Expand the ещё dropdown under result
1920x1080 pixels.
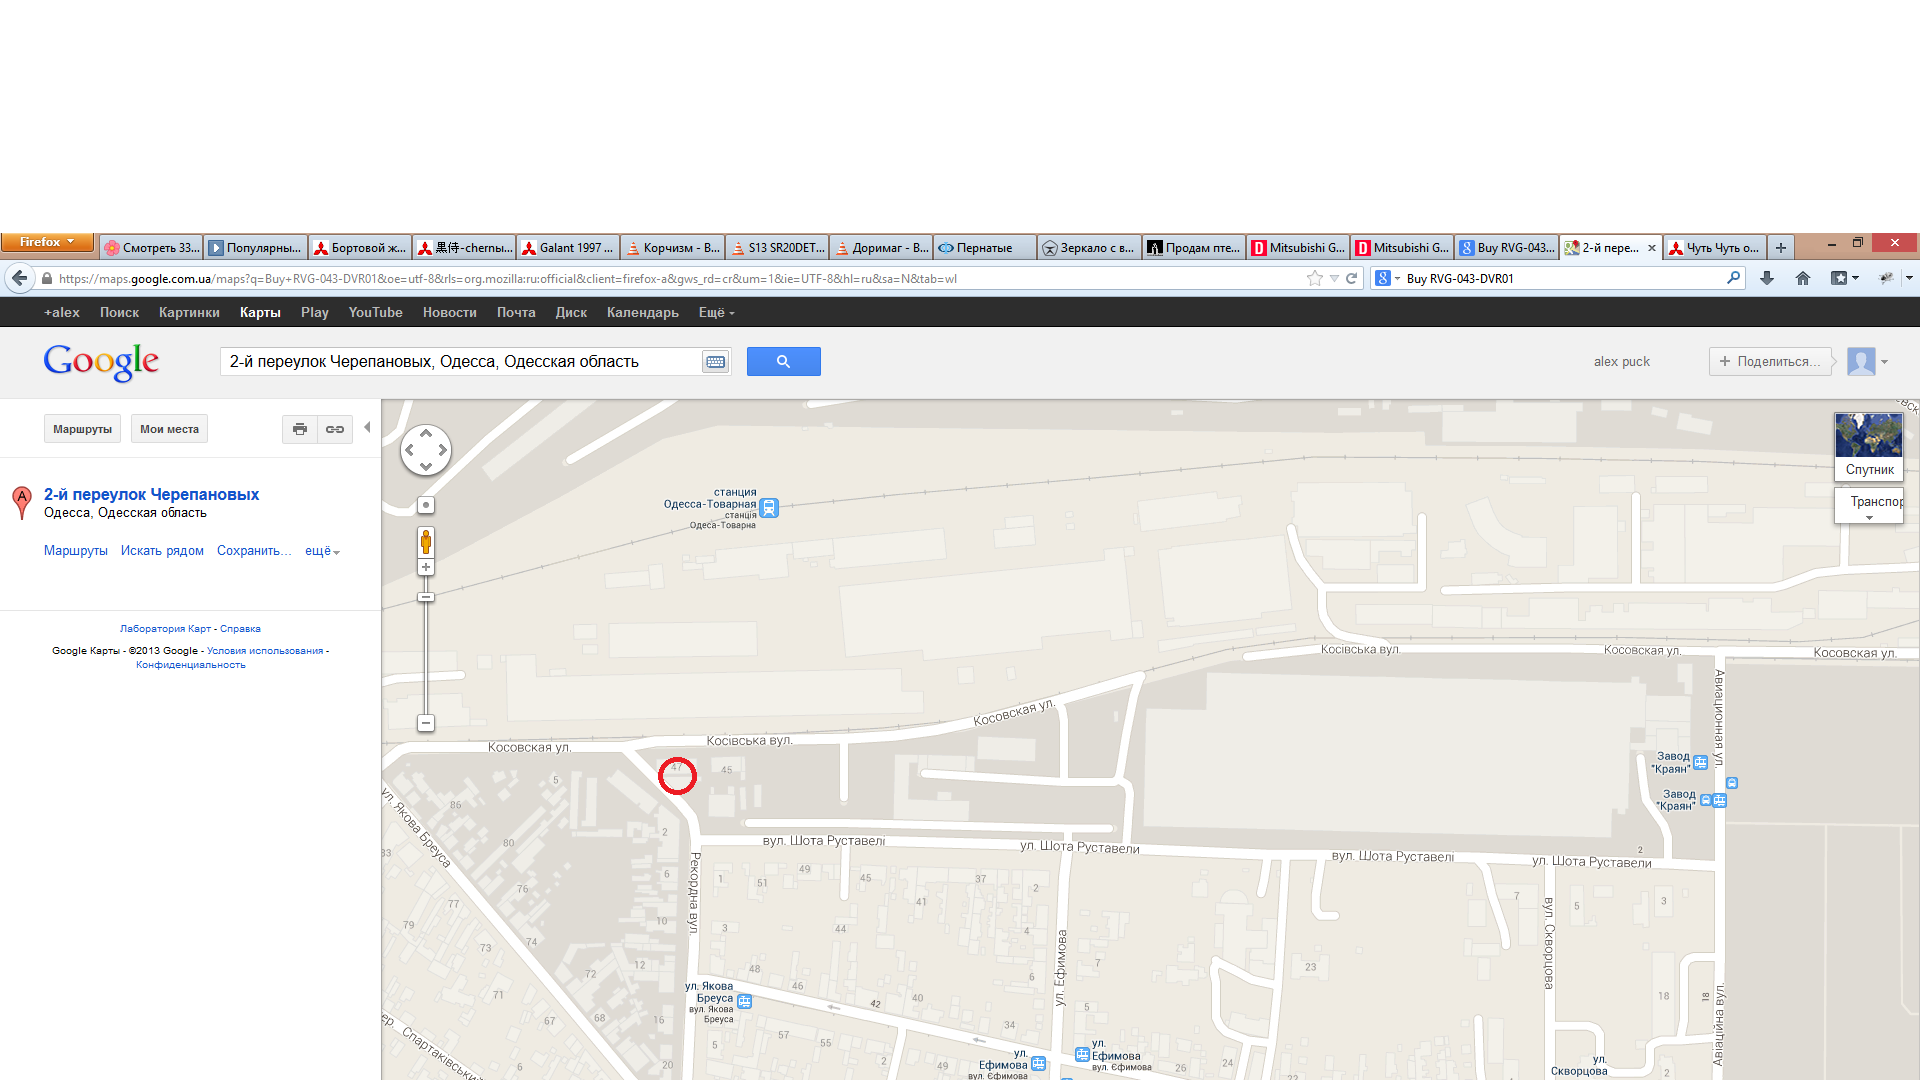pos(322,551)
